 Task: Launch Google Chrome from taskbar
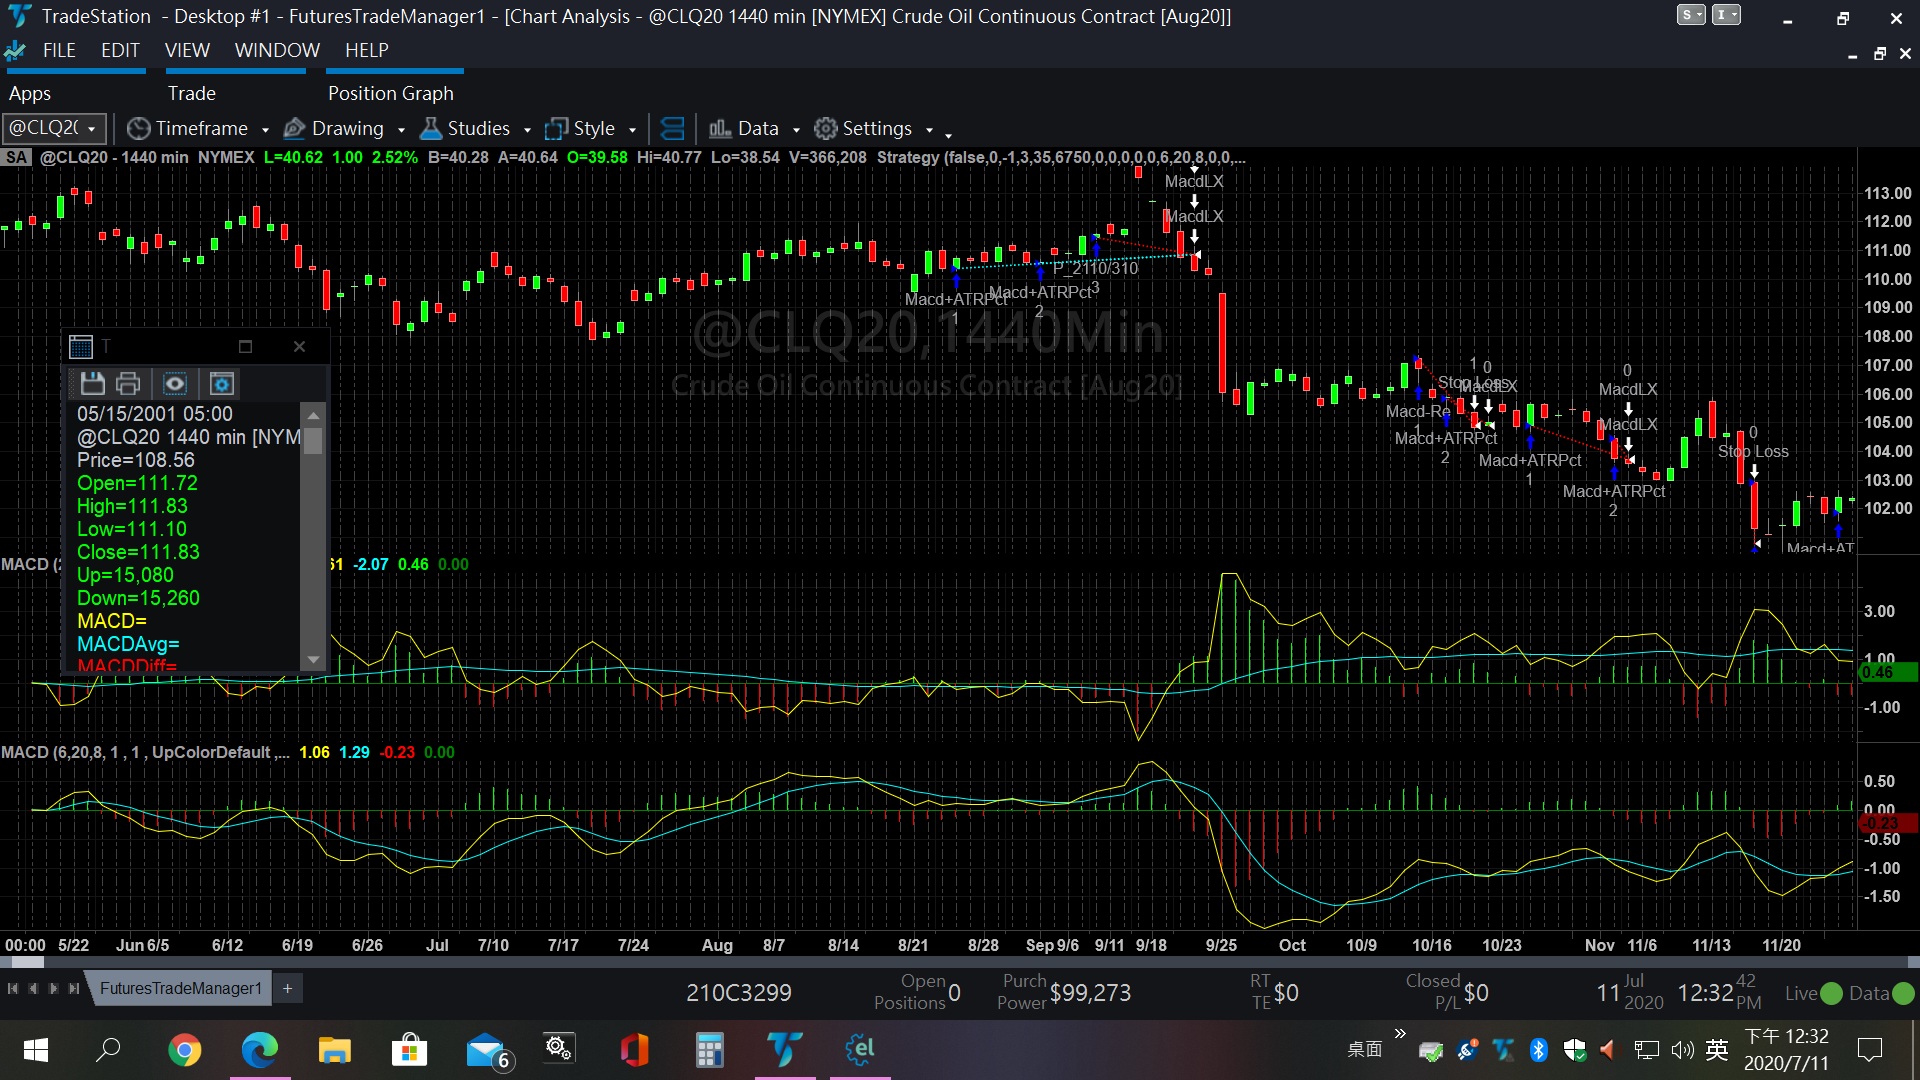[x=185, y=1050]
